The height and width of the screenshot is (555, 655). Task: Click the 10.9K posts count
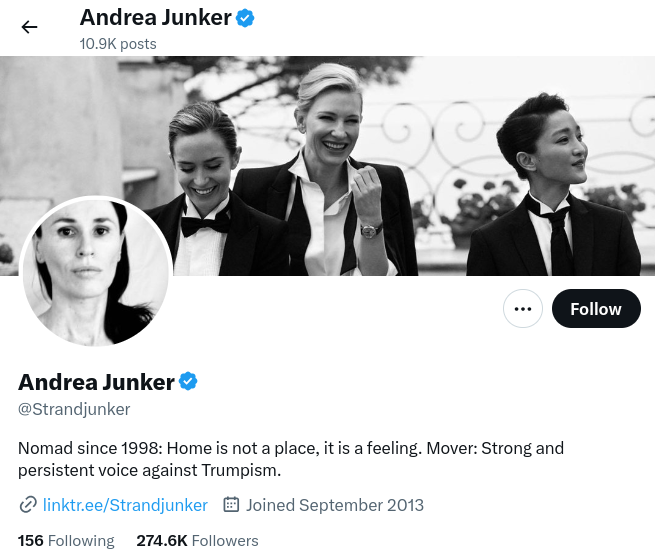pos(118,44)
